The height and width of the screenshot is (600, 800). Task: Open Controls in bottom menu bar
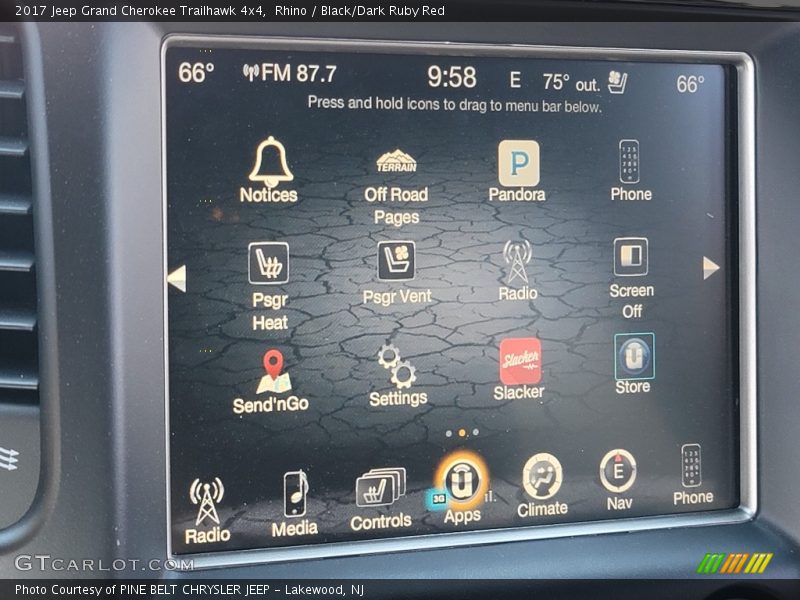(x=381, y=500)
